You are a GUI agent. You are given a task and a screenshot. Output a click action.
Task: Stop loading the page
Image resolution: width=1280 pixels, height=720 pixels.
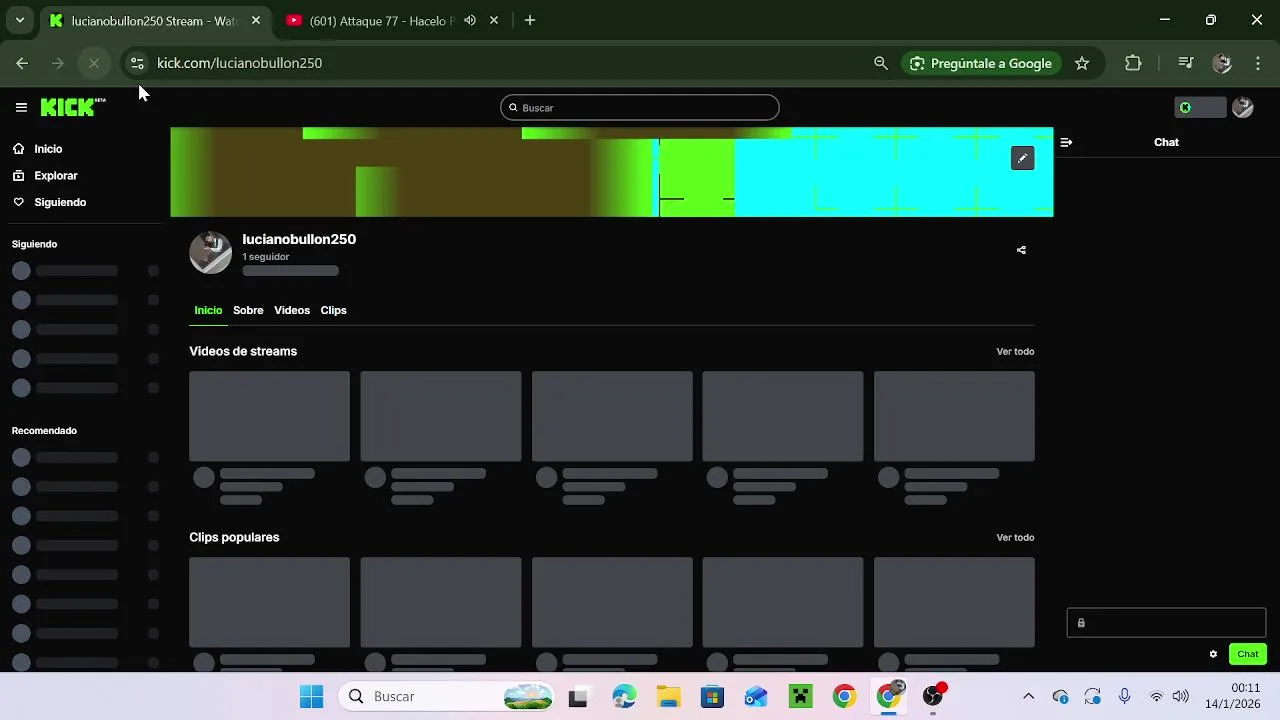click(x=94, y=63)
